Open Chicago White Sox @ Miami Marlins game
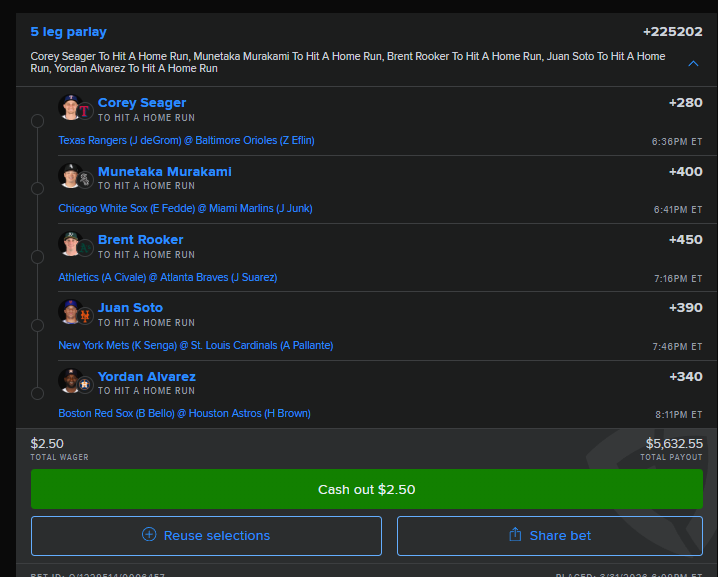 pos(185,208)
